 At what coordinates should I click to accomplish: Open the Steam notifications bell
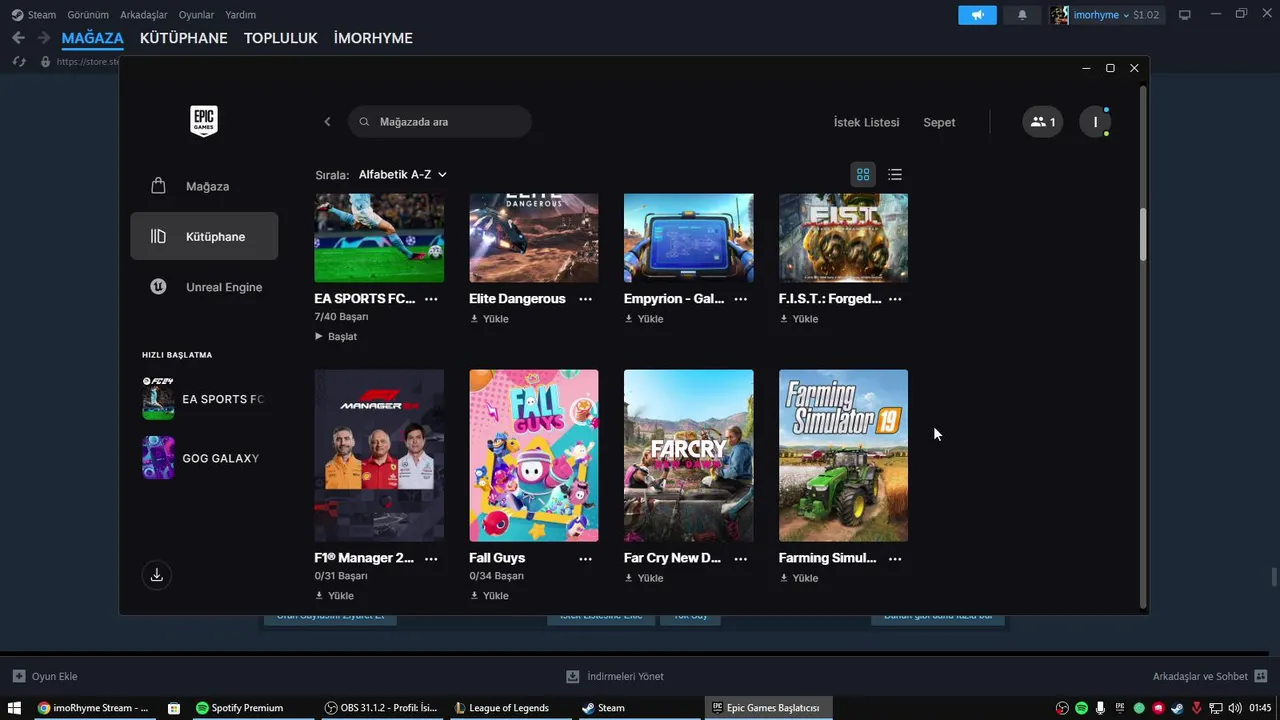pyautogui.click(x=1022, y=15)
